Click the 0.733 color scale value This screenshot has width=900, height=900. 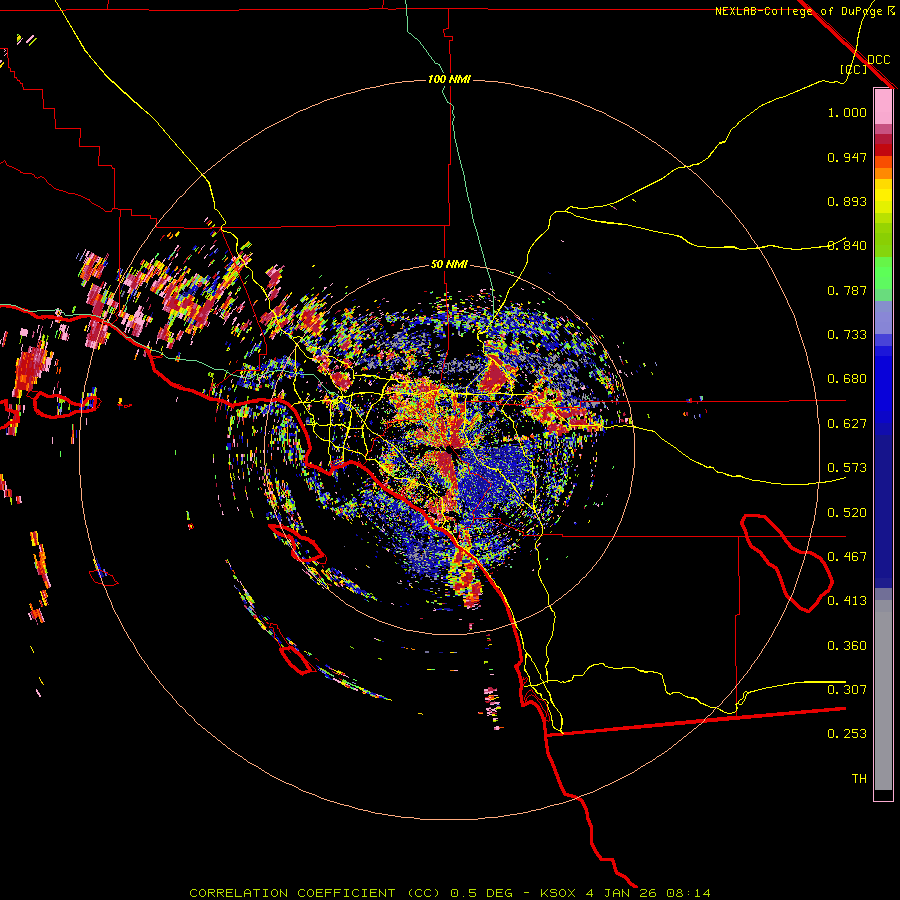coord(847,335)
